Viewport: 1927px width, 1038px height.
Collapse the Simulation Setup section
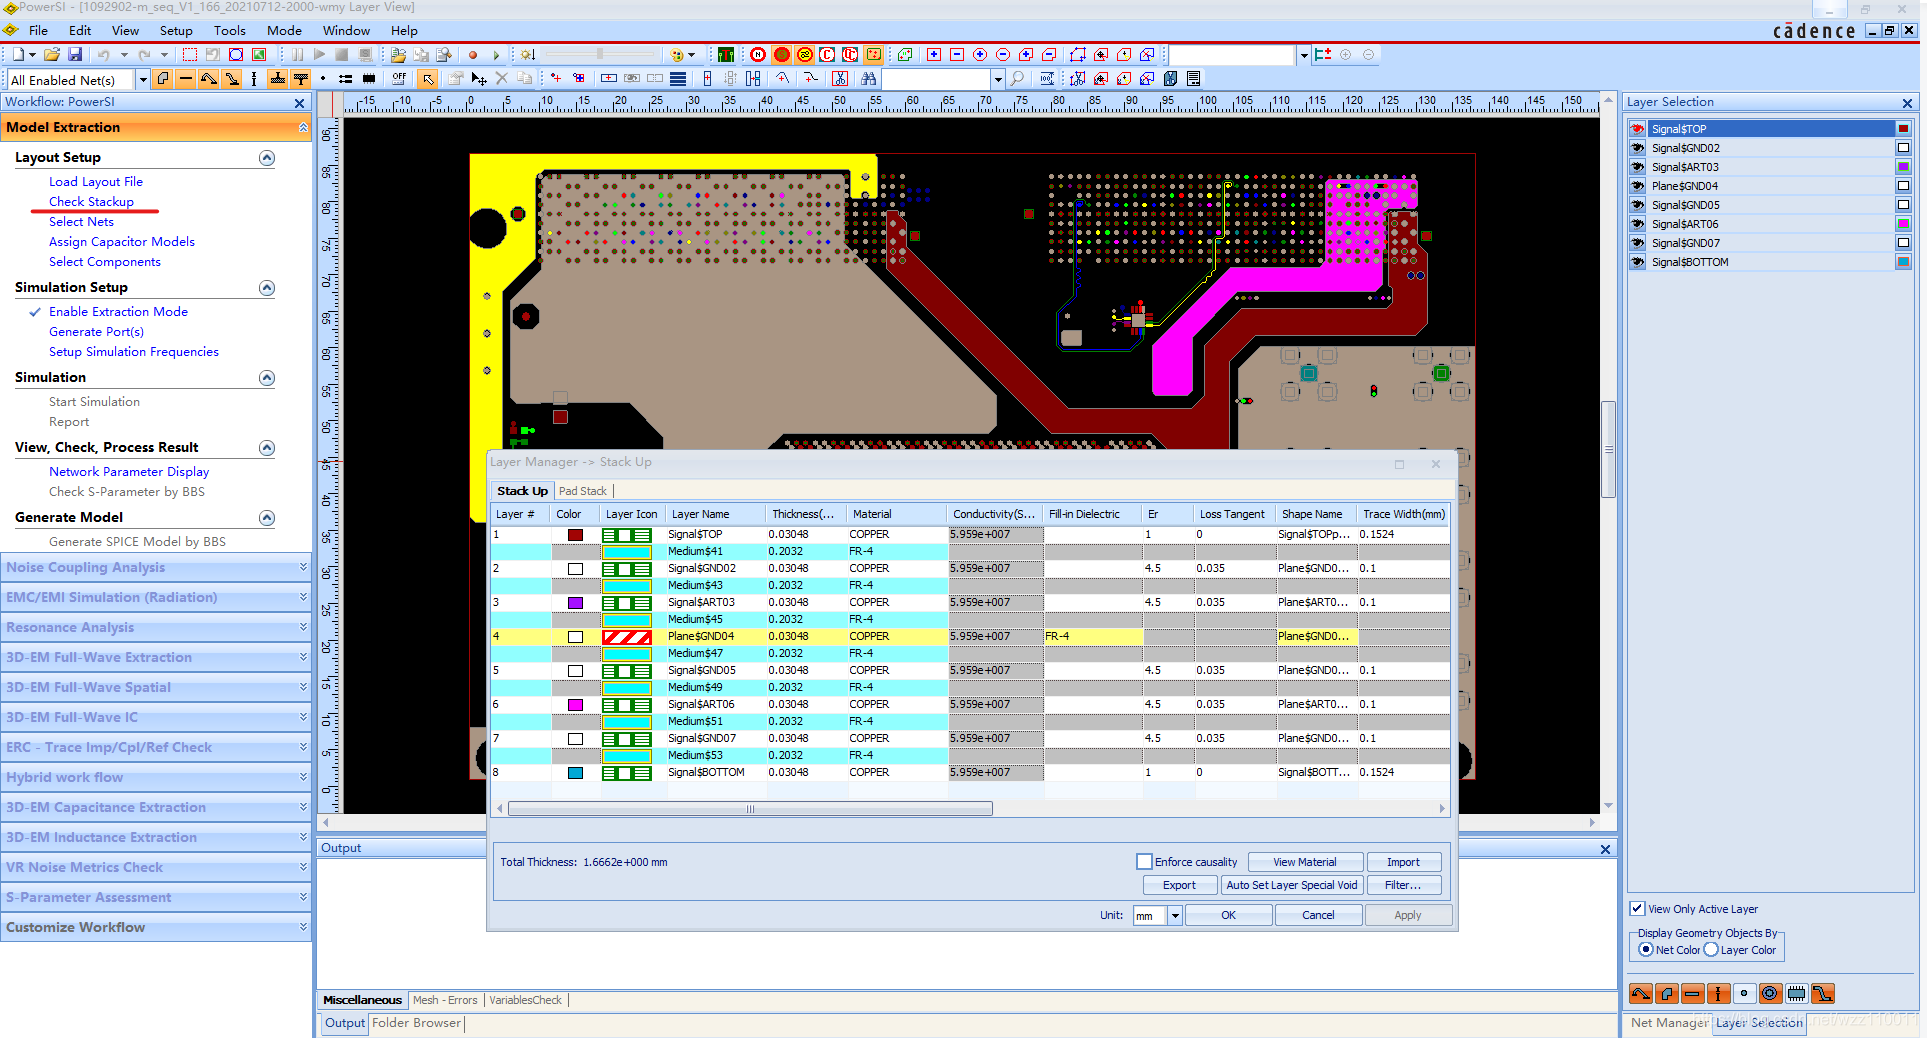[267, 288]
